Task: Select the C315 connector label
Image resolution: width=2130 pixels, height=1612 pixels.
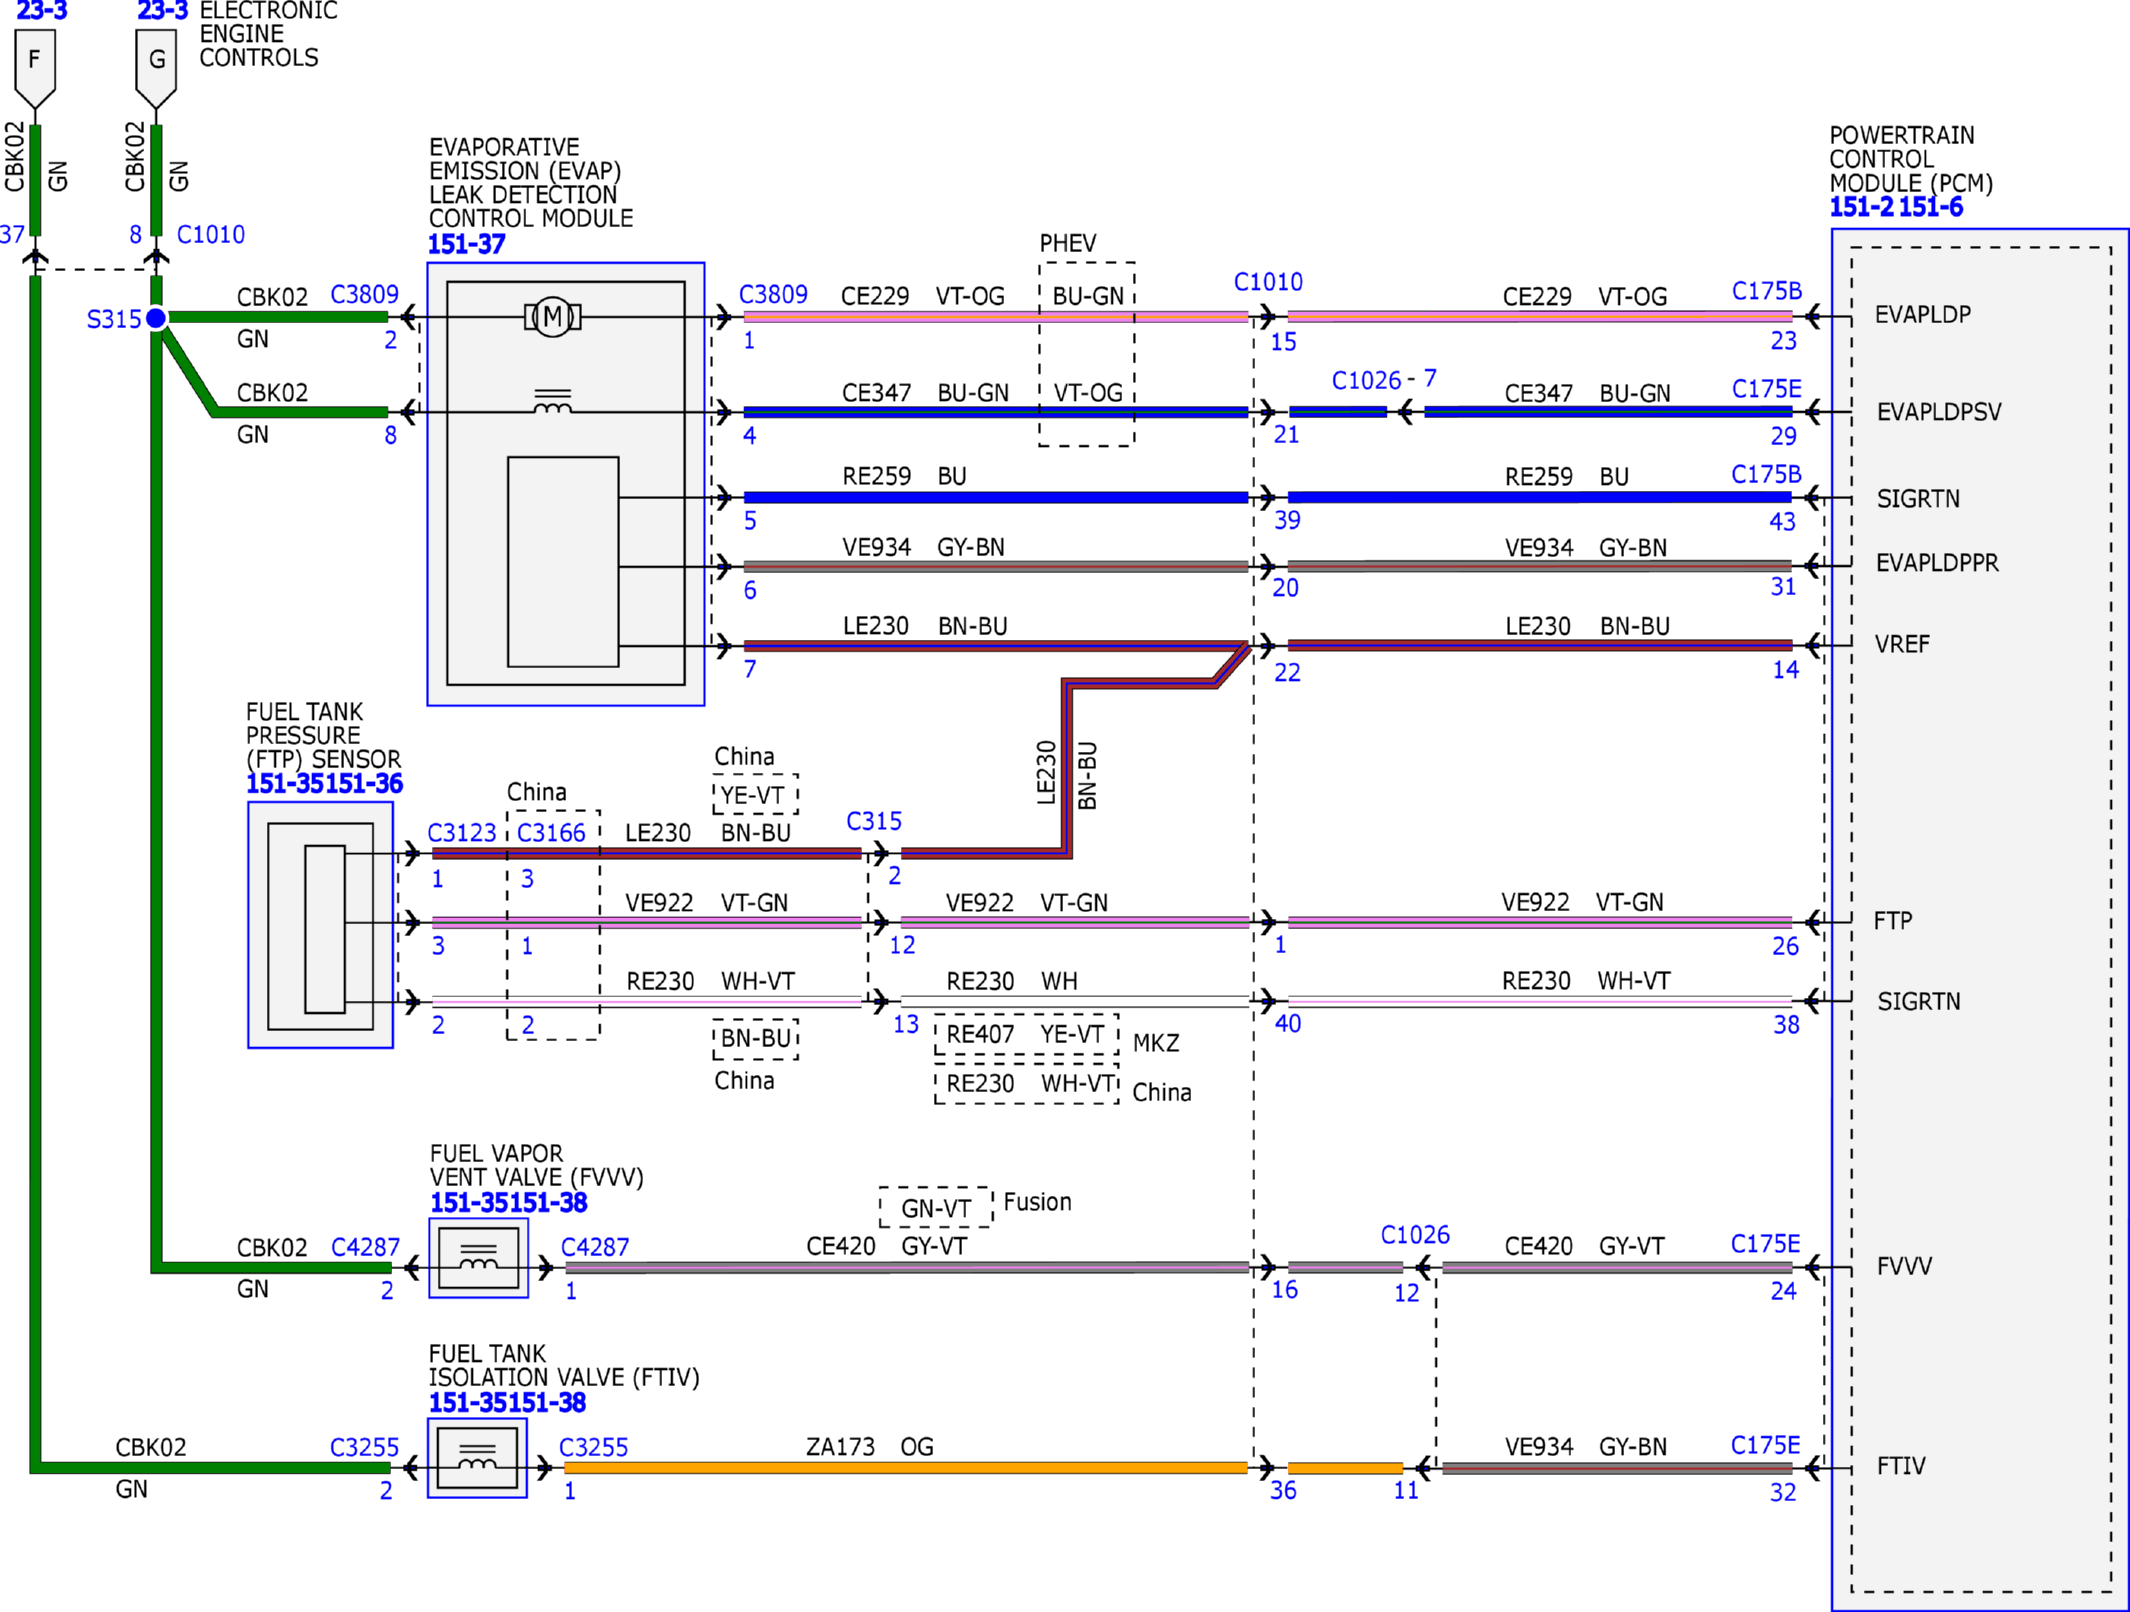Action: tap(874, 821)
